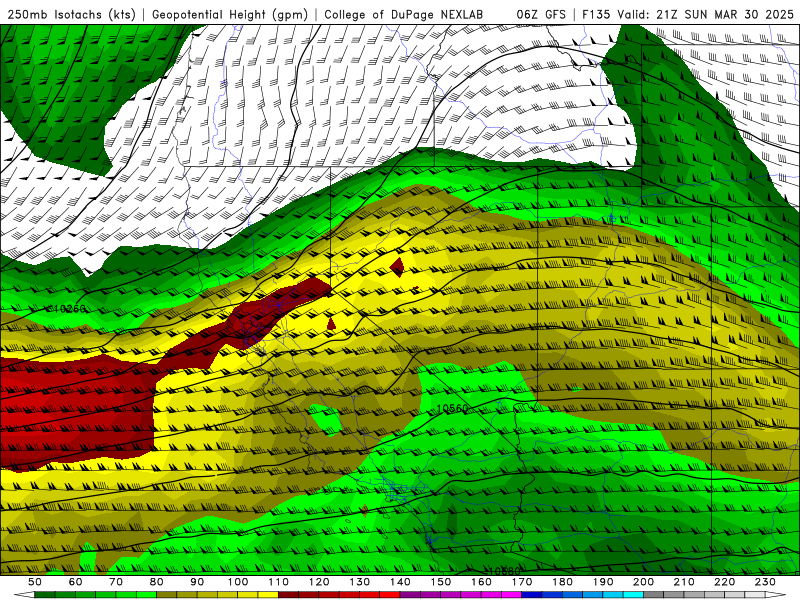The height and width of the screenshot is (600, 800).
Task: Click the 230 value on the color scale
Action: coord(765,582)
